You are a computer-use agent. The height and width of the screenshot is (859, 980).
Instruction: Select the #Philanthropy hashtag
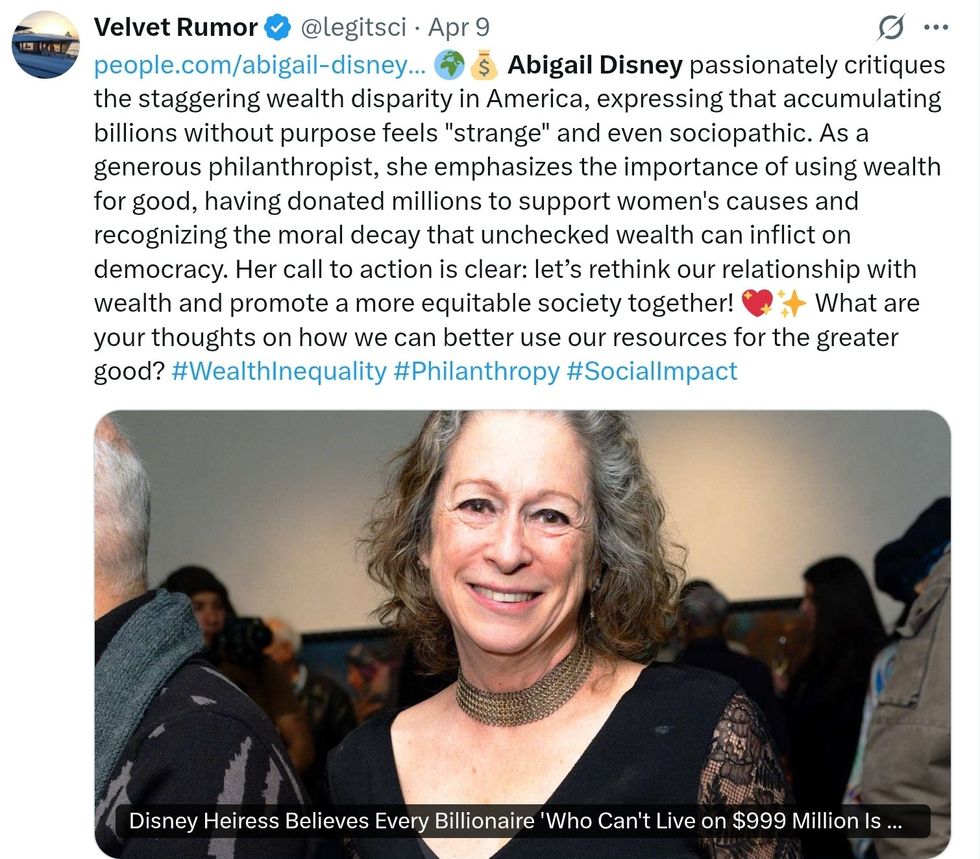(x=476, y=371)
